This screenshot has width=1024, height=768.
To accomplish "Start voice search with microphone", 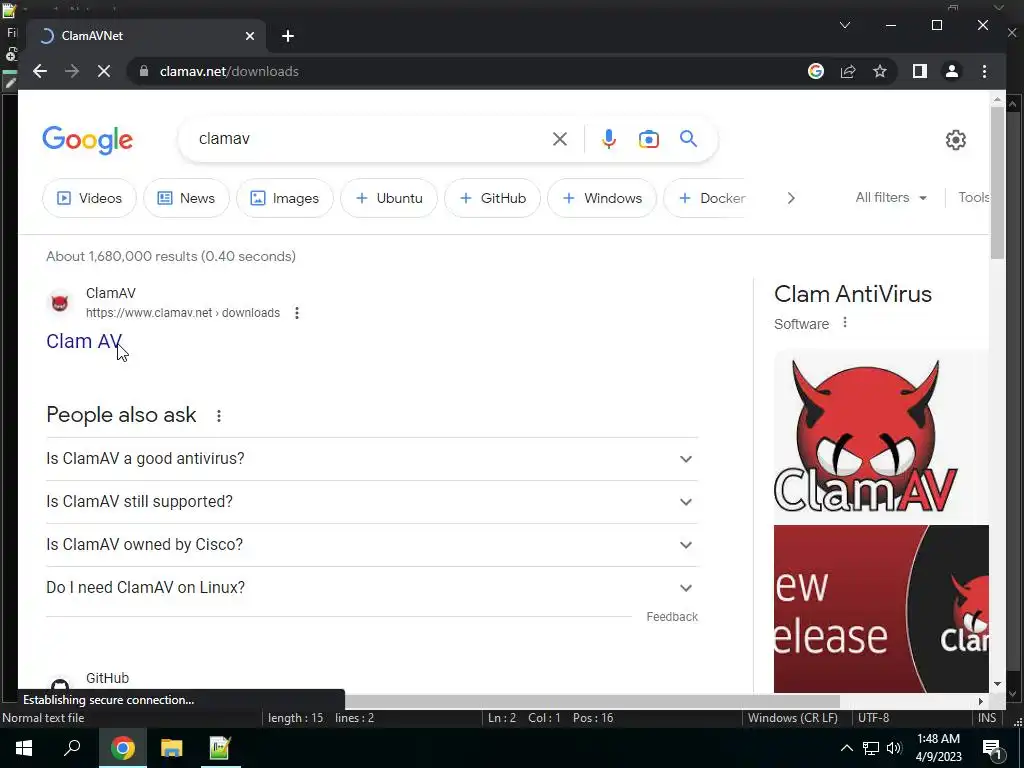I will (609, 138).
